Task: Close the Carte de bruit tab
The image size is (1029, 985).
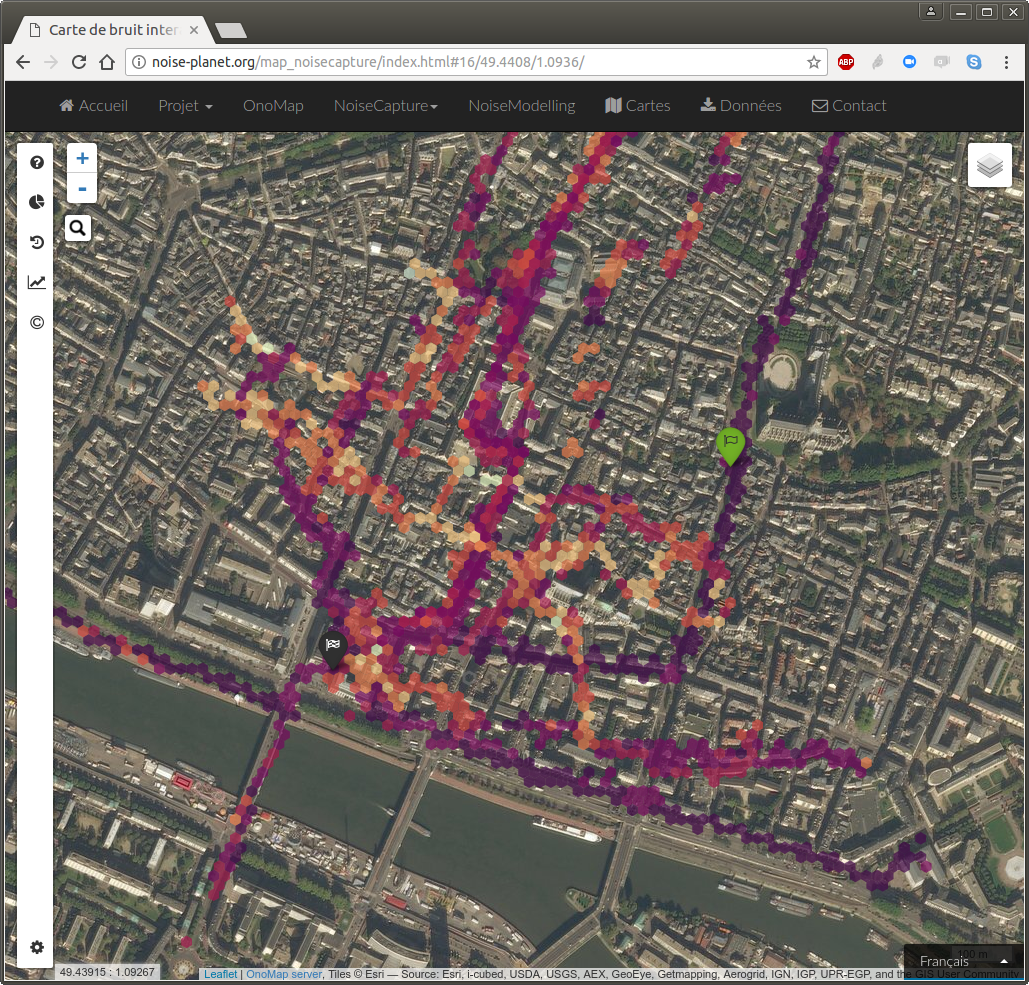Action: tap(194, 30)
